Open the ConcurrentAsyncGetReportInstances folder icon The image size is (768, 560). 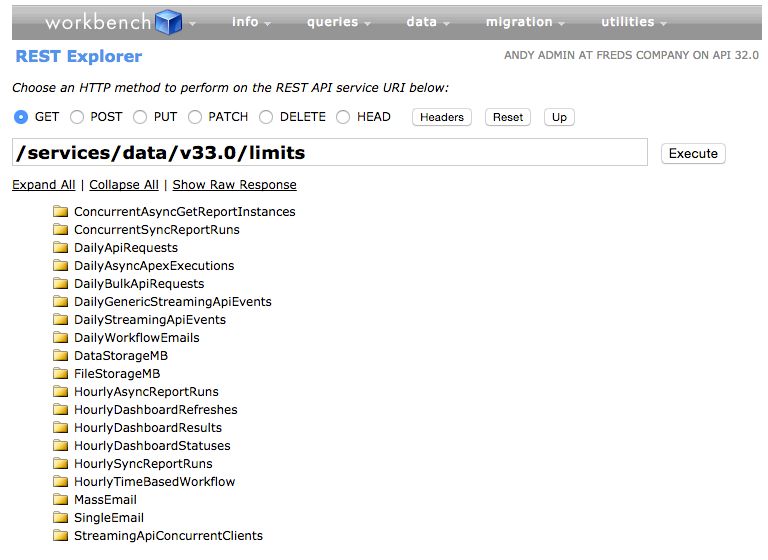60,212
